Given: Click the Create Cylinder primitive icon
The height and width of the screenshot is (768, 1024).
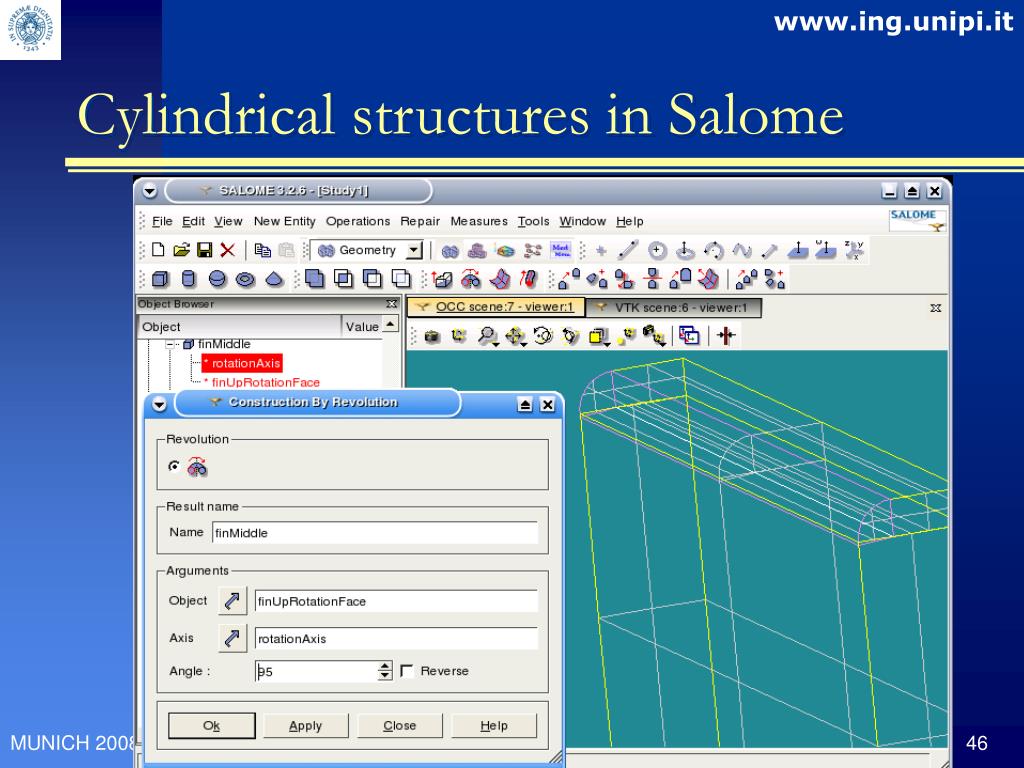Looking at the screenshot, I should 188,280.
